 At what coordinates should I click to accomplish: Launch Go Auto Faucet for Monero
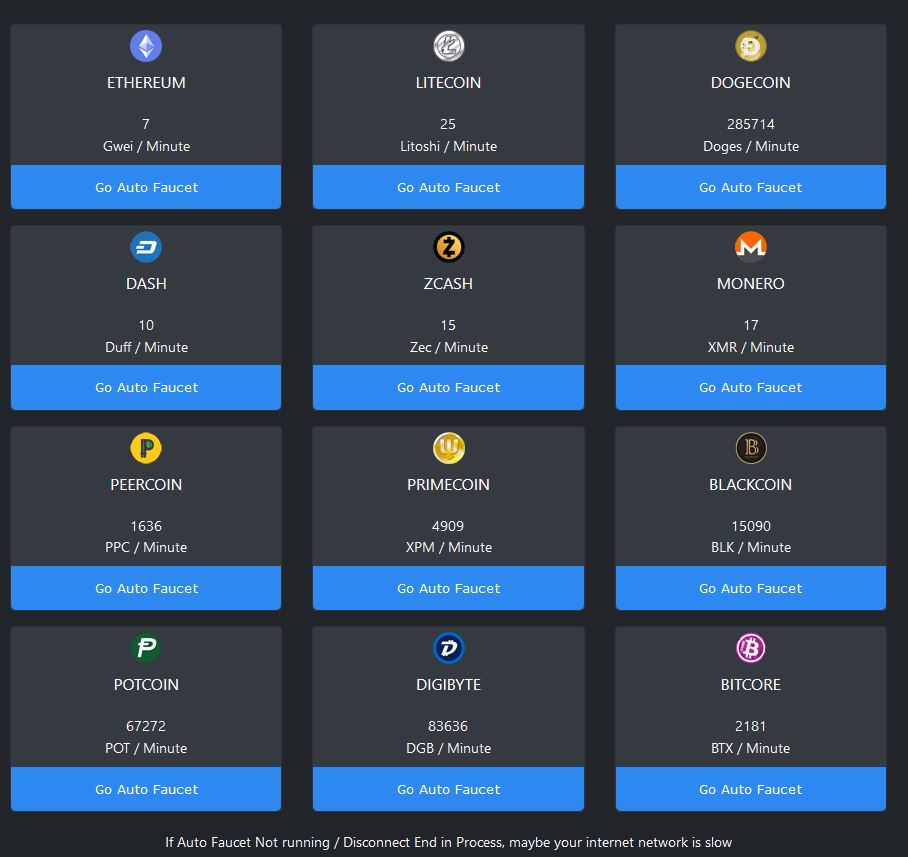click(x=750, y=387)
